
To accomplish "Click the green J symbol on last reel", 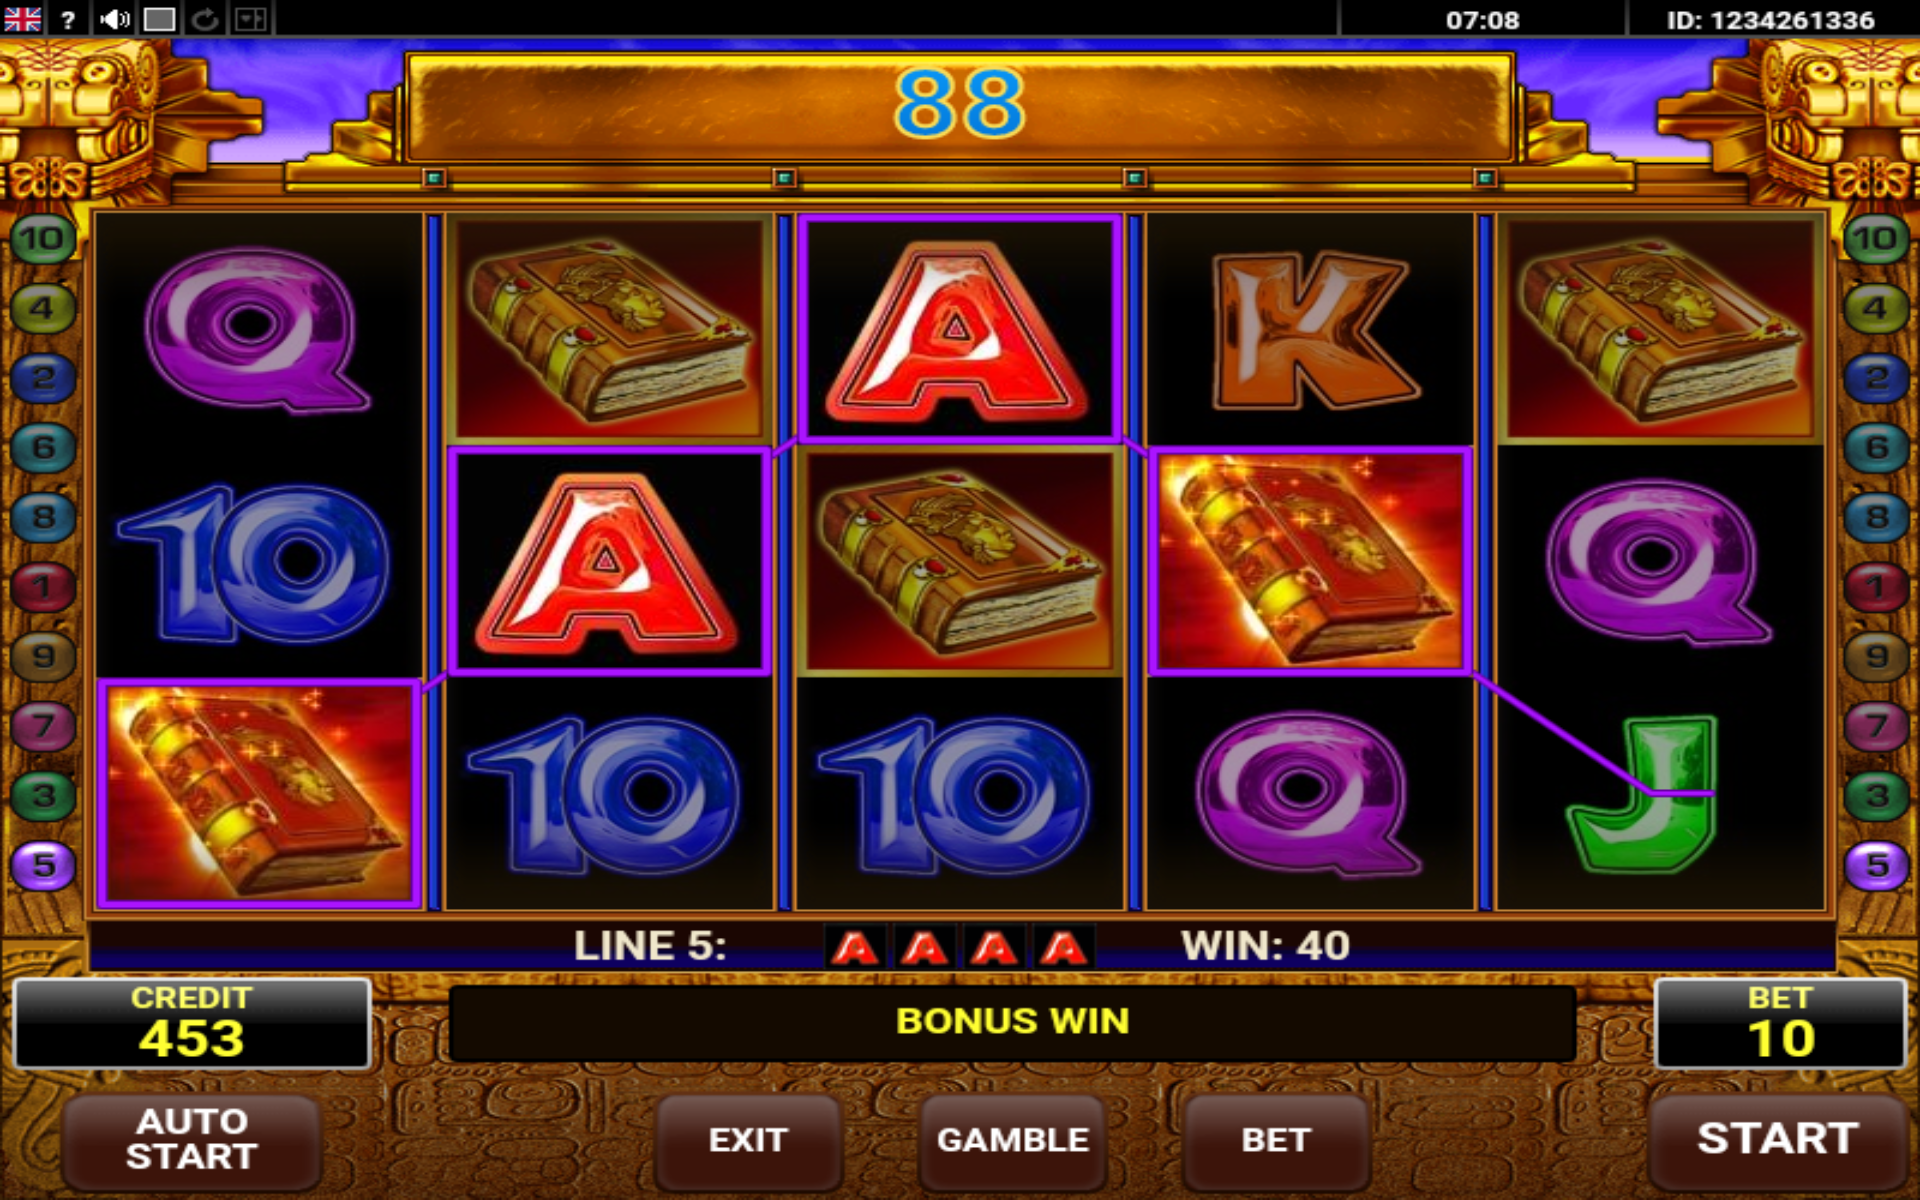I will (x=1645, y=795).
